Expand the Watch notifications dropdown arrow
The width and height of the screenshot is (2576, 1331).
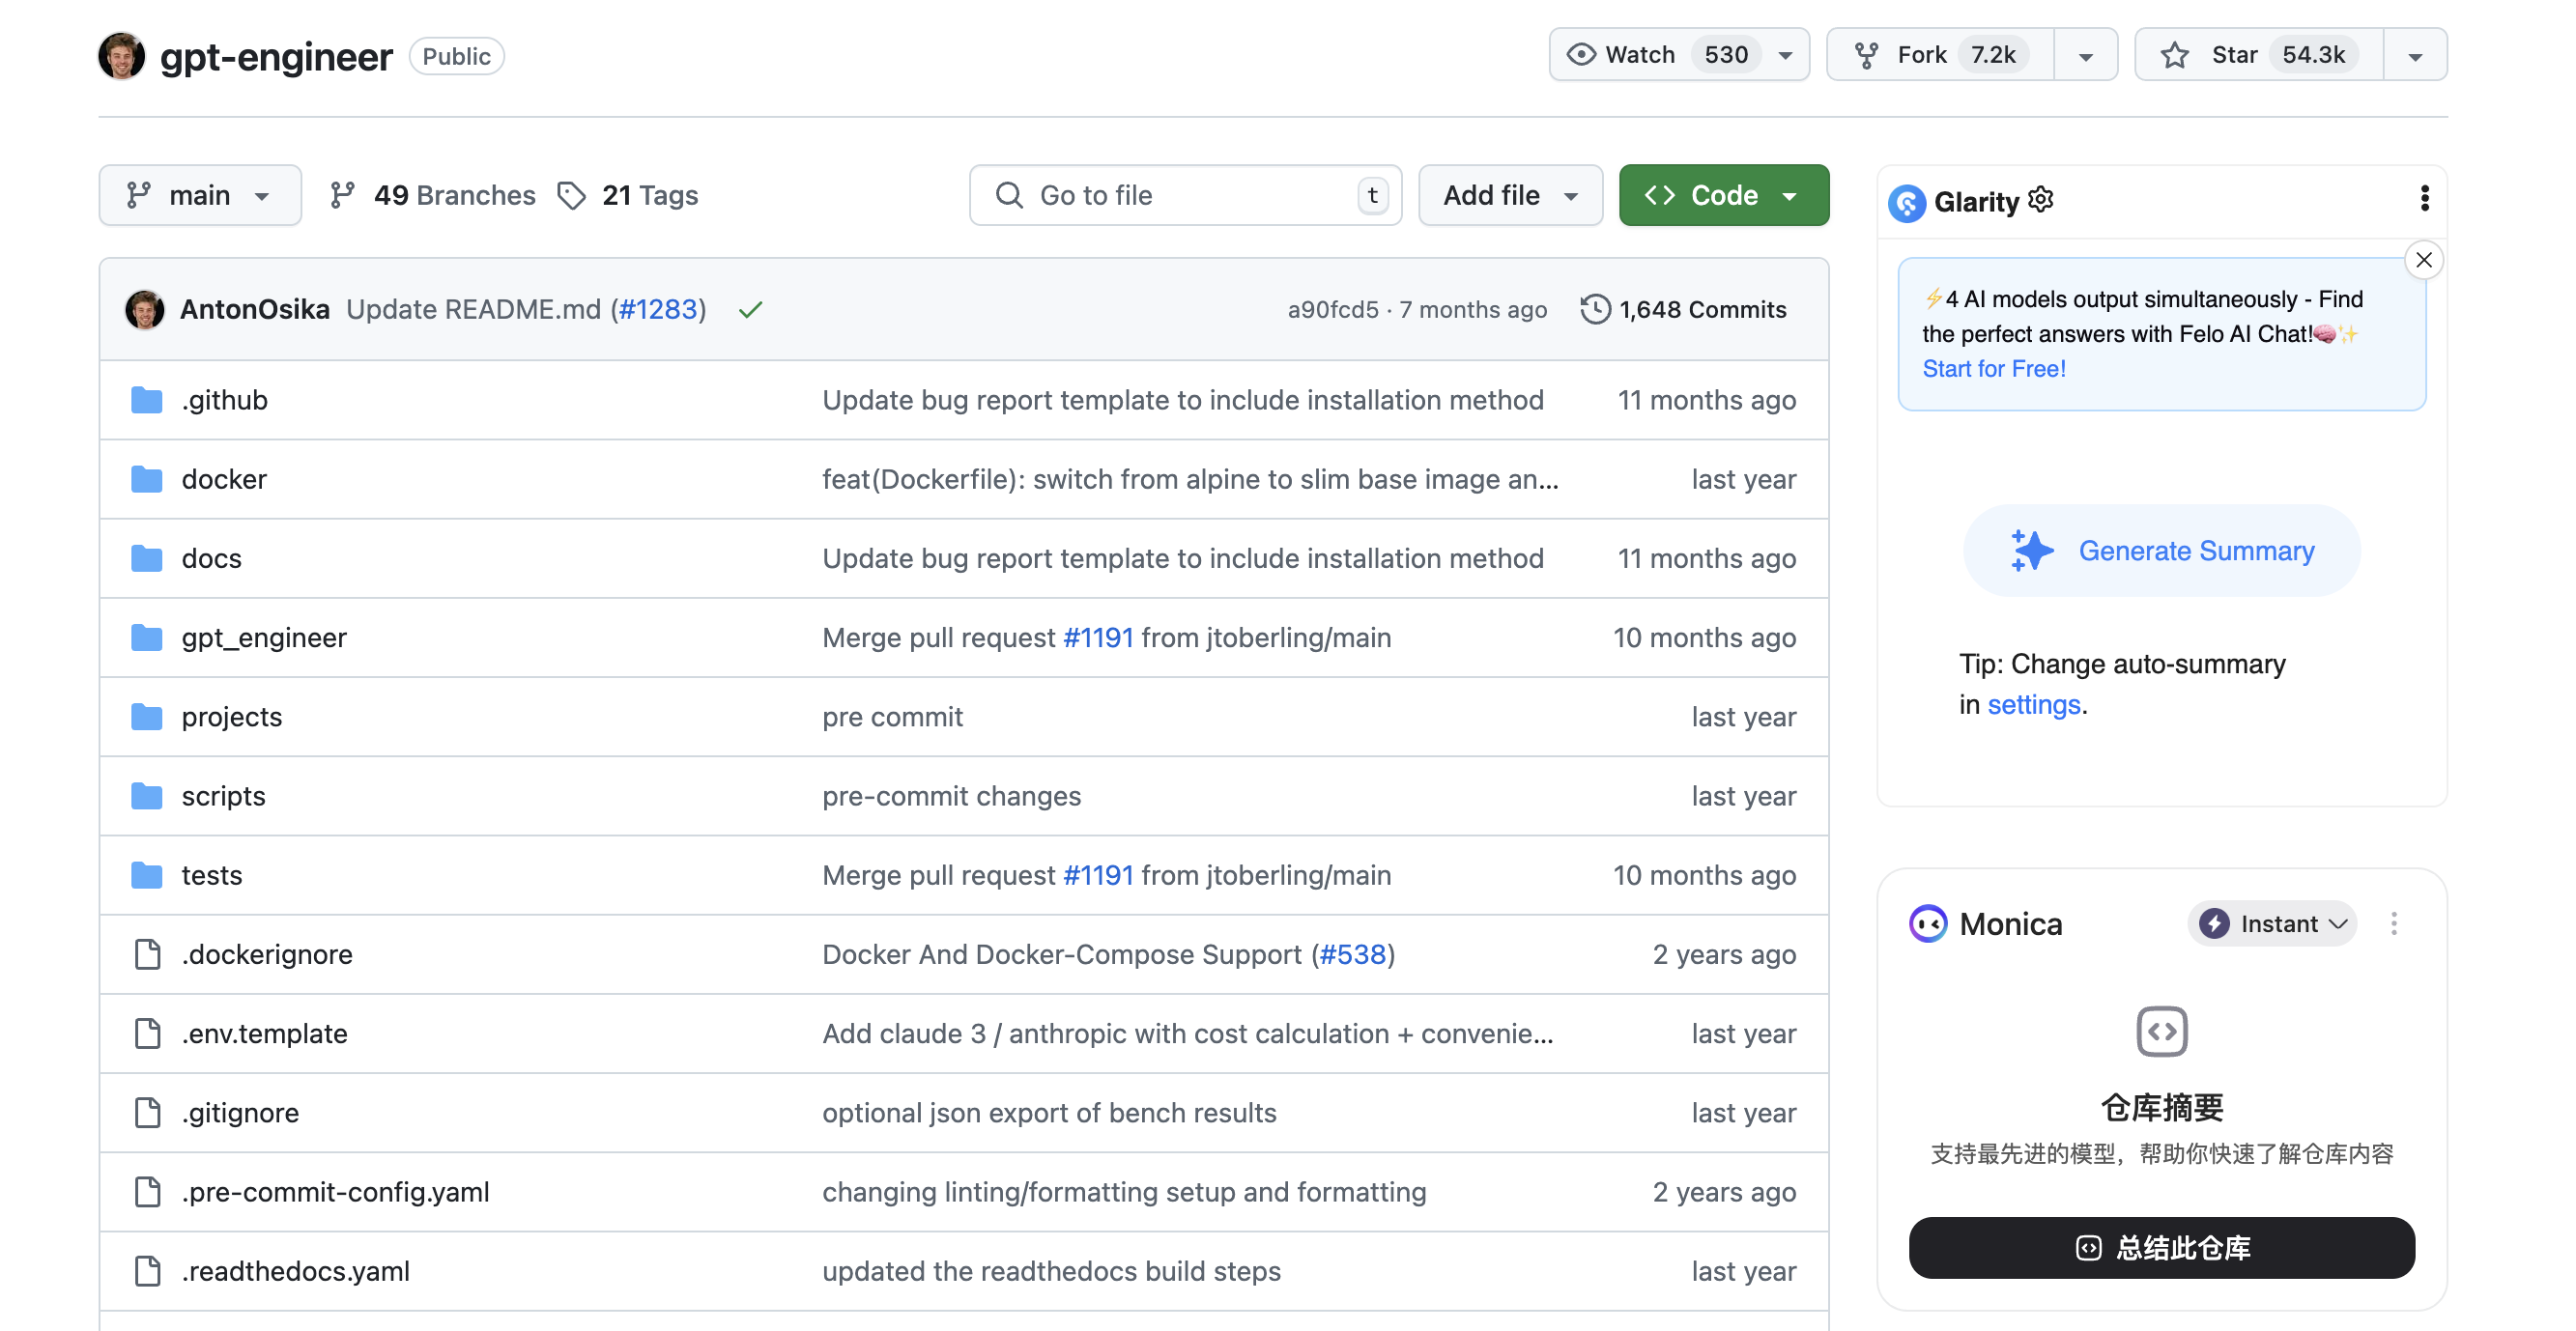[x=1785, y=55]
